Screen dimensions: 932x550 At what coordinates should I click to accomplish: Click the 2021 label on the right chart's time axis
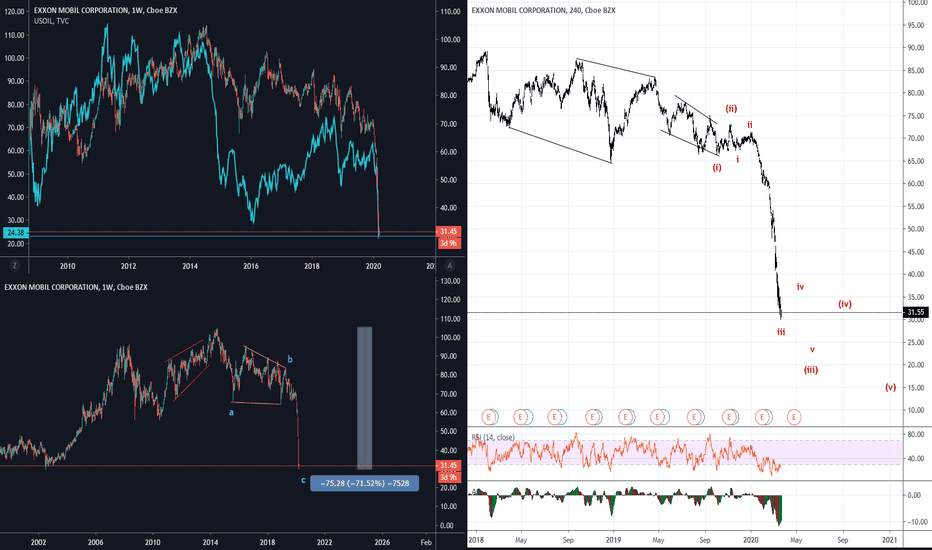(x=890, y=540)
